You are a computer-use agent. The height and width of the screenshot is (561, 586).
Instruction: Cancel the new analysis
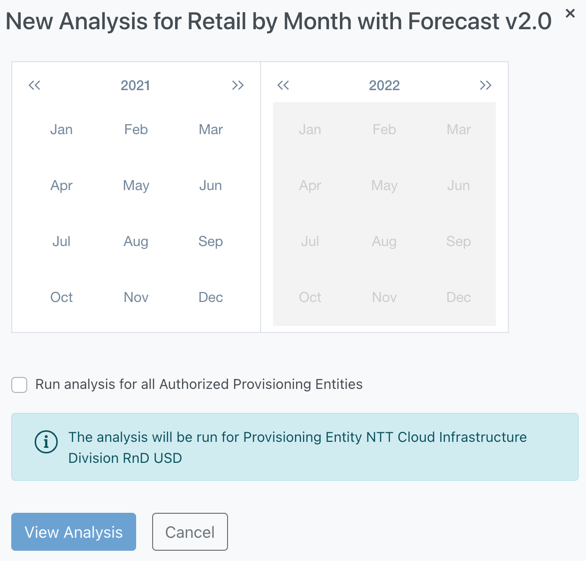(190, 532)
